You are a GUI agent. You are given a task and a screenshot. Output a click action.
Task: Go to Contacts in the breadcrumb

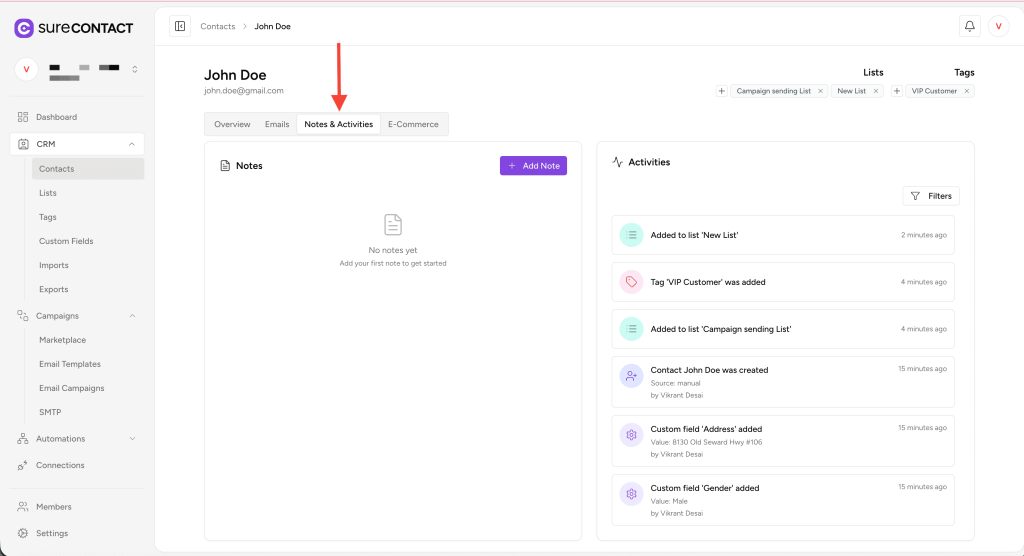(x=218, y=26)
